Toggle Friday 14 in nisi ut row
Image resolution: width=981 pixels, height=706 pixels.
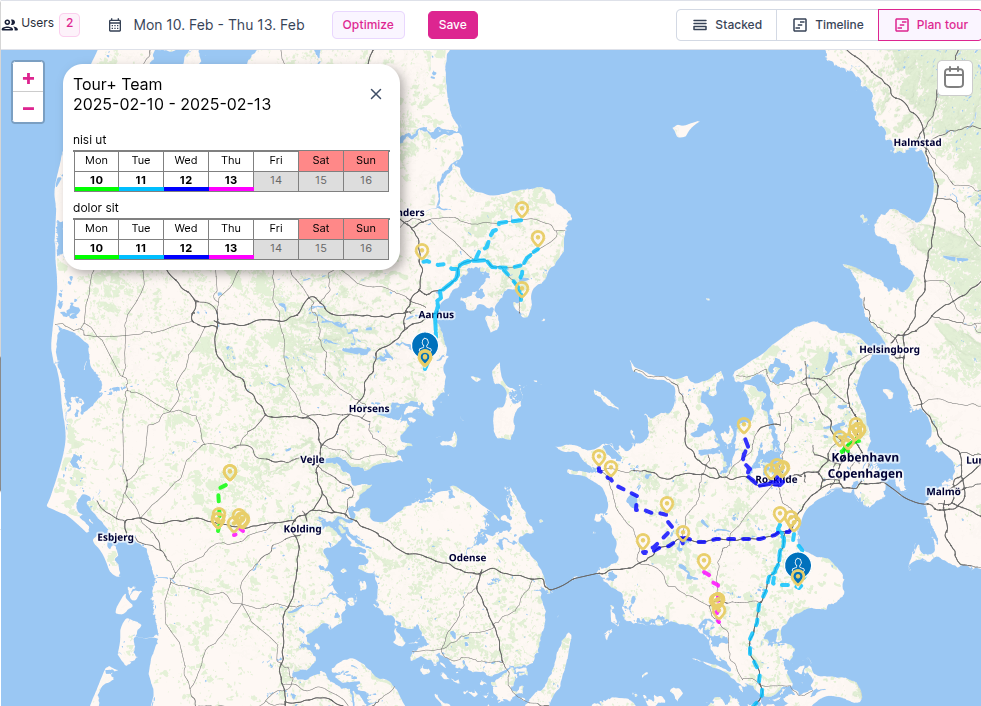(x=276, y=181)
